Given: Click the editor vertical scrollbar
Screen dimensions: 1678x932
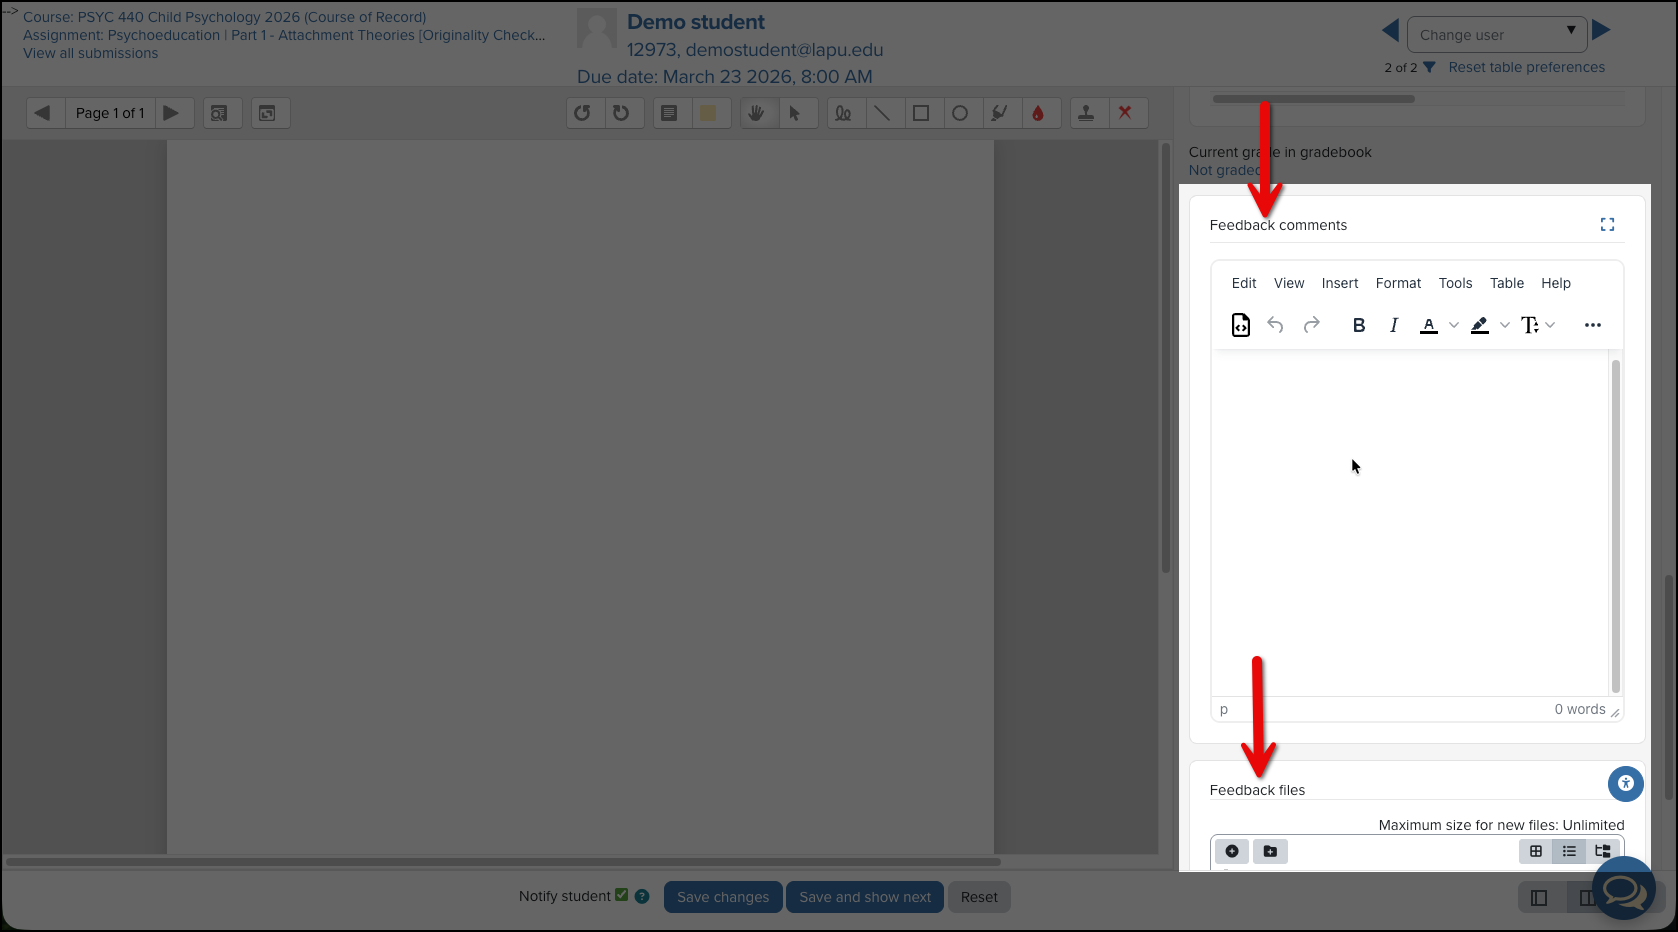Looking at the screenshot, I should coord(1616,526).
